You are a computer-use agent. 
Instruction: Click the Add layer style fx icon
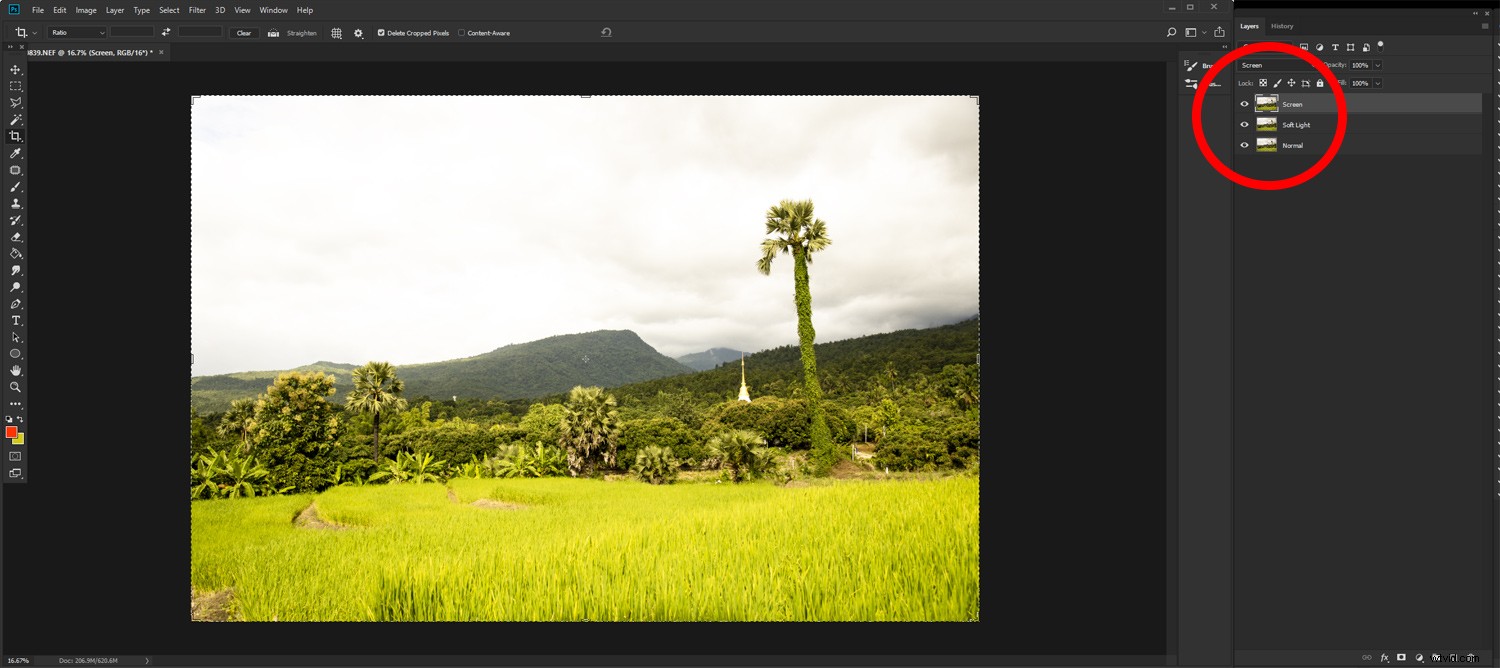[1384, 657]
